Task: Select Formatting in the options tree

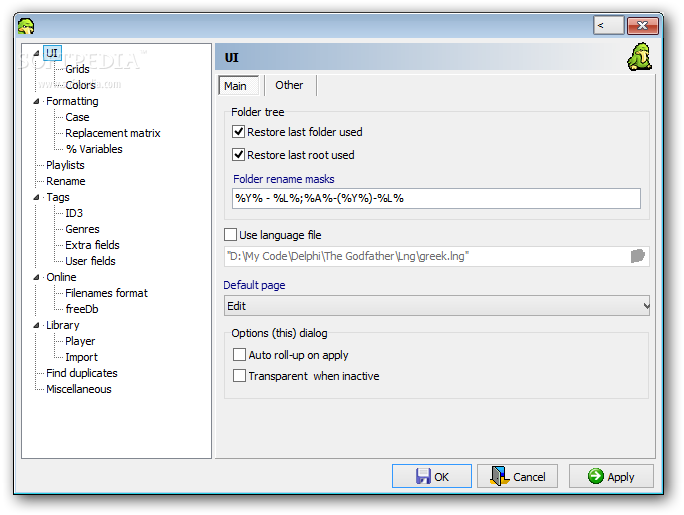Action: coord(72,101)
